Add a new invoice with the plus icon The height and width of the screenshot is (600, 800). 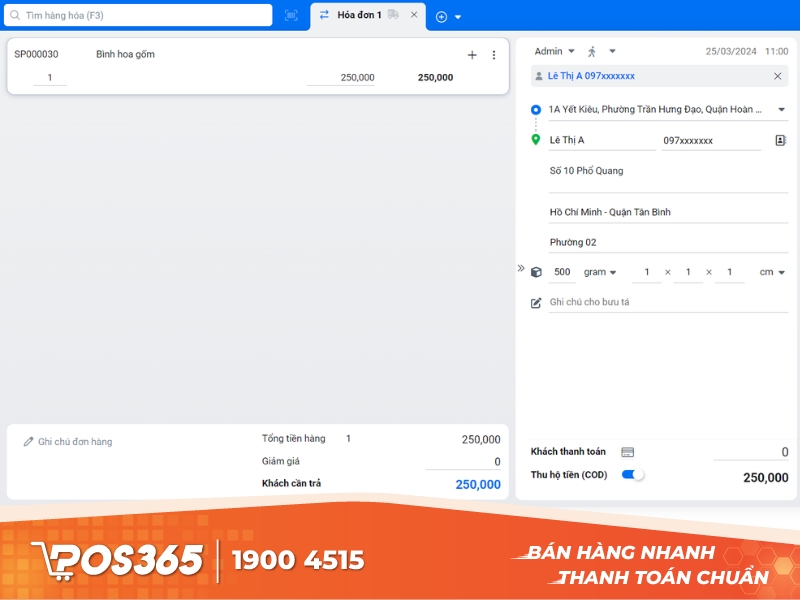[x=441, y=17]
